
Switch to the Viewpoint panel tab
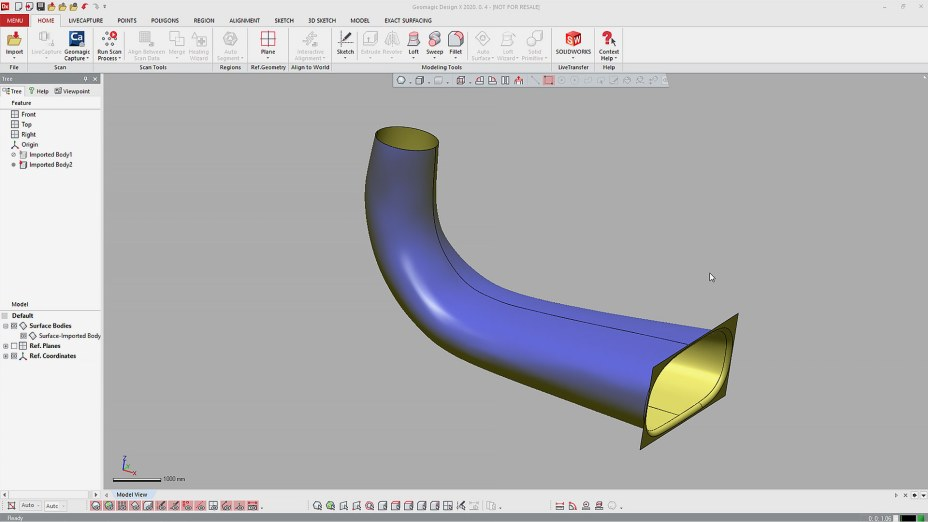[x=72, y=91]
